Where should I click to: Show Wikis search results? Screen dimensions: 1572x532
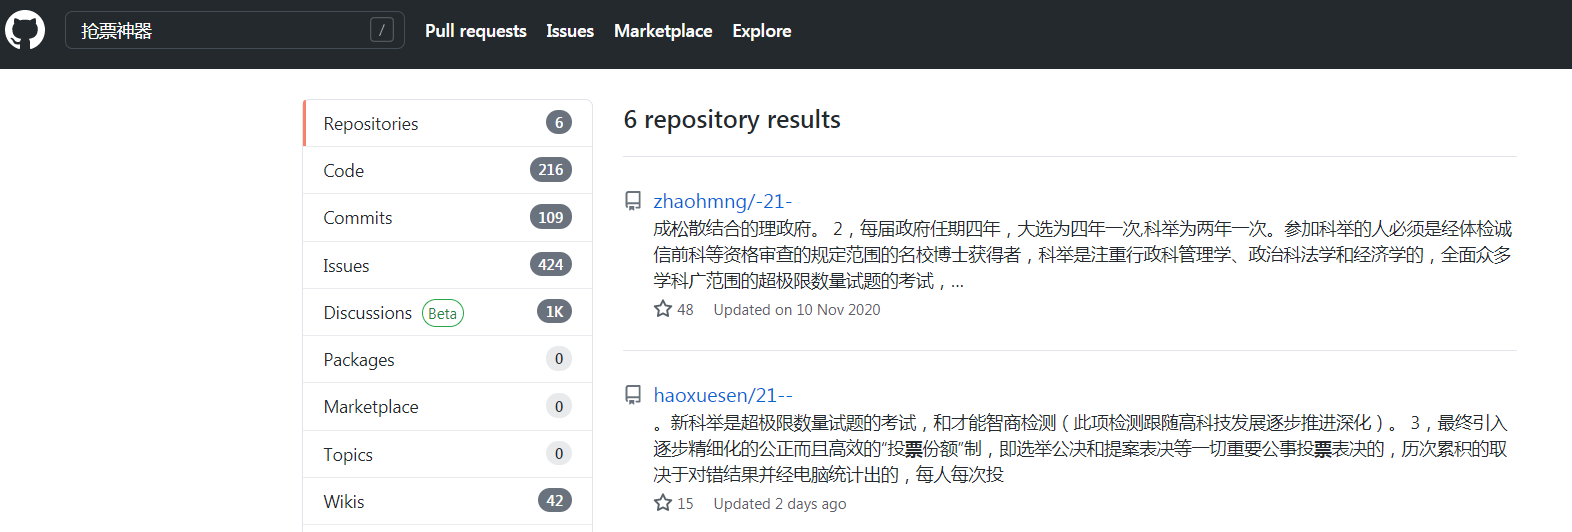pos(448,501)
